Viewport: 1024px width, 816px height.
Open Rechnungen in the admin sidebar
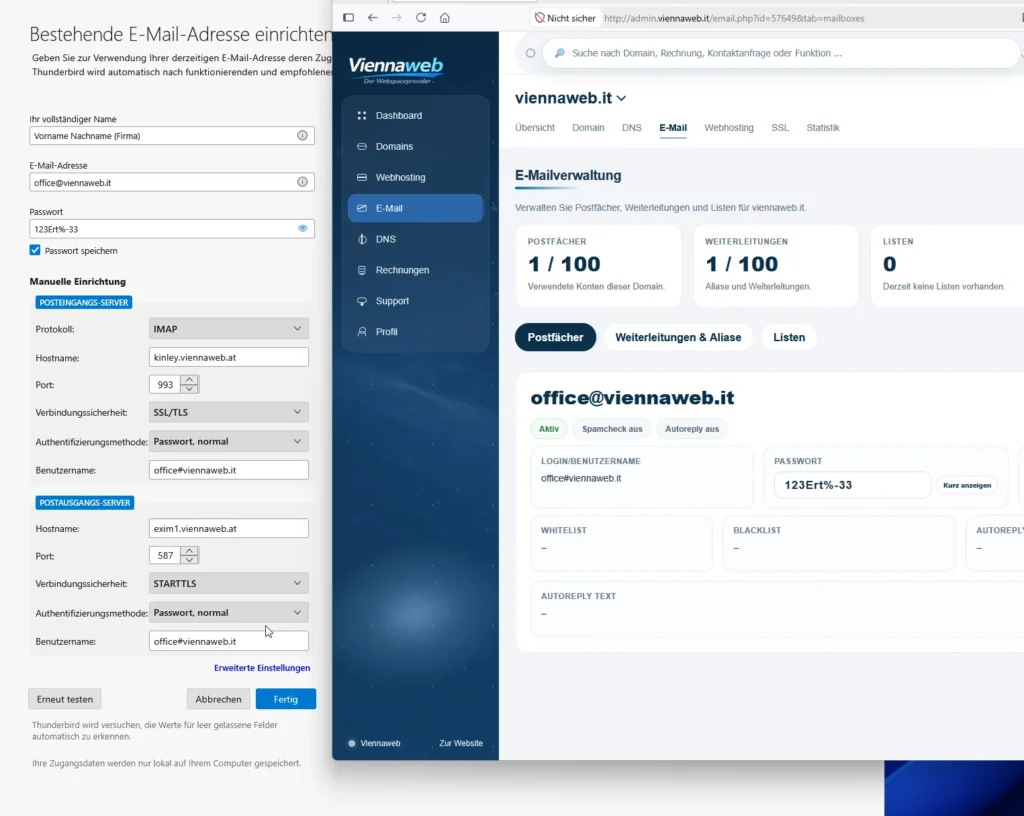tap(415, 270)
